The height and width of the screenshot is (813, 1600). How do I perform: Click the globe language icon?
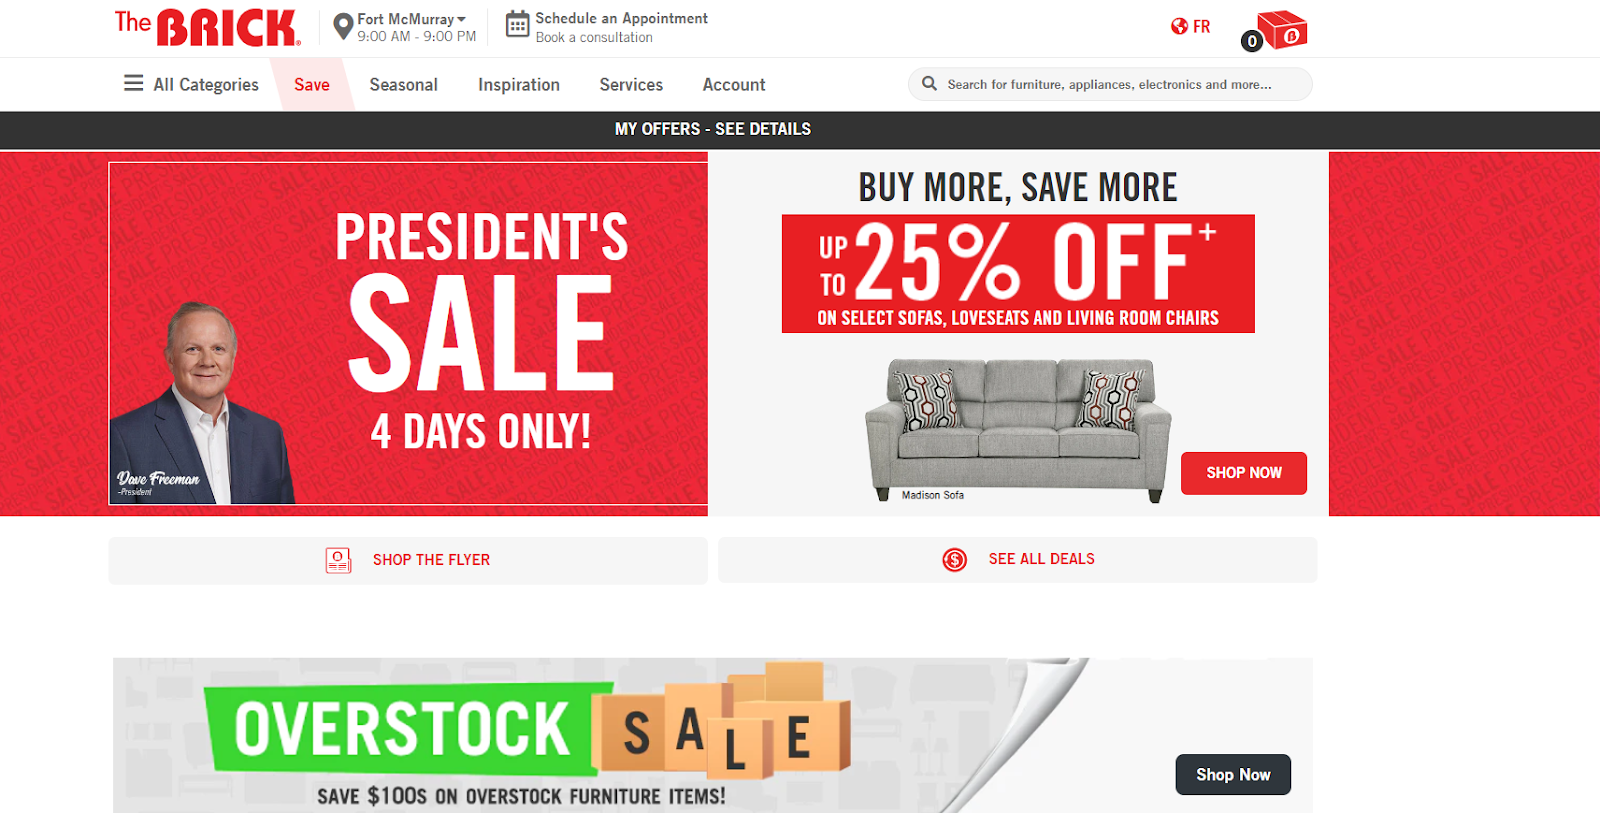click(x=1180, y=27)
